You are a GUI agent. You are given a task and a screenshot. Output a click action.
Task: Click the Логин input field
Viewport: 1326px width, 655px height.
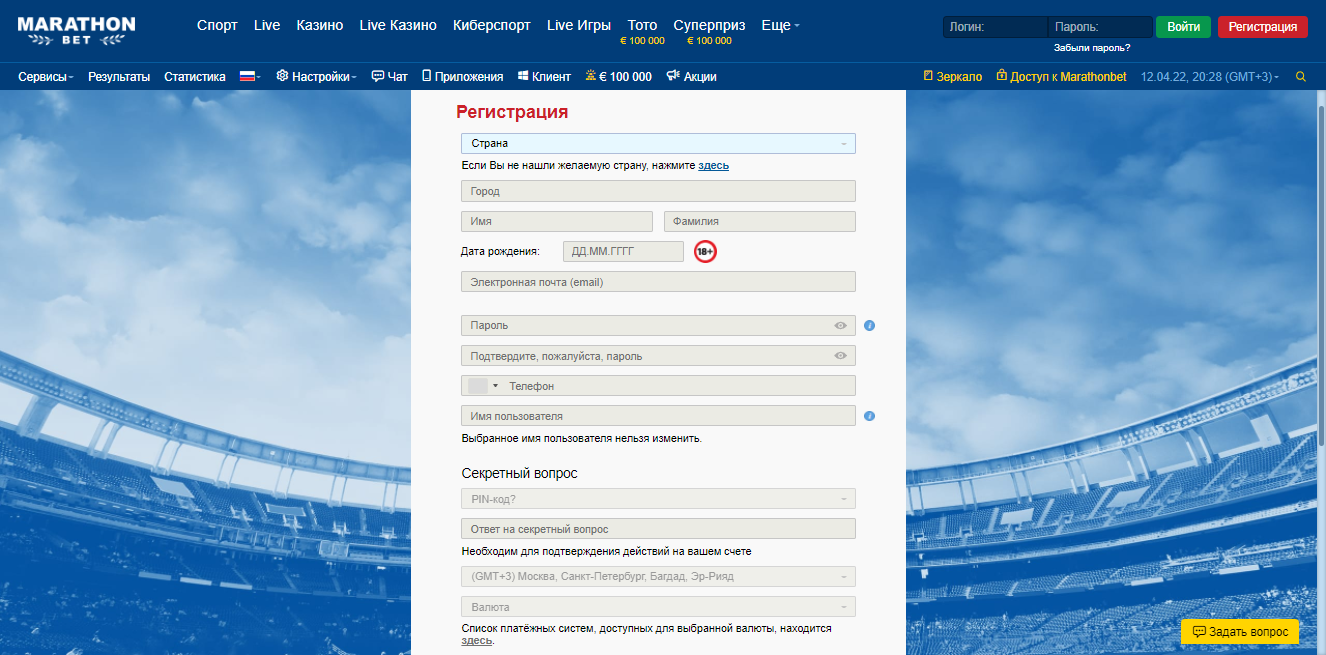click(995, 27)
